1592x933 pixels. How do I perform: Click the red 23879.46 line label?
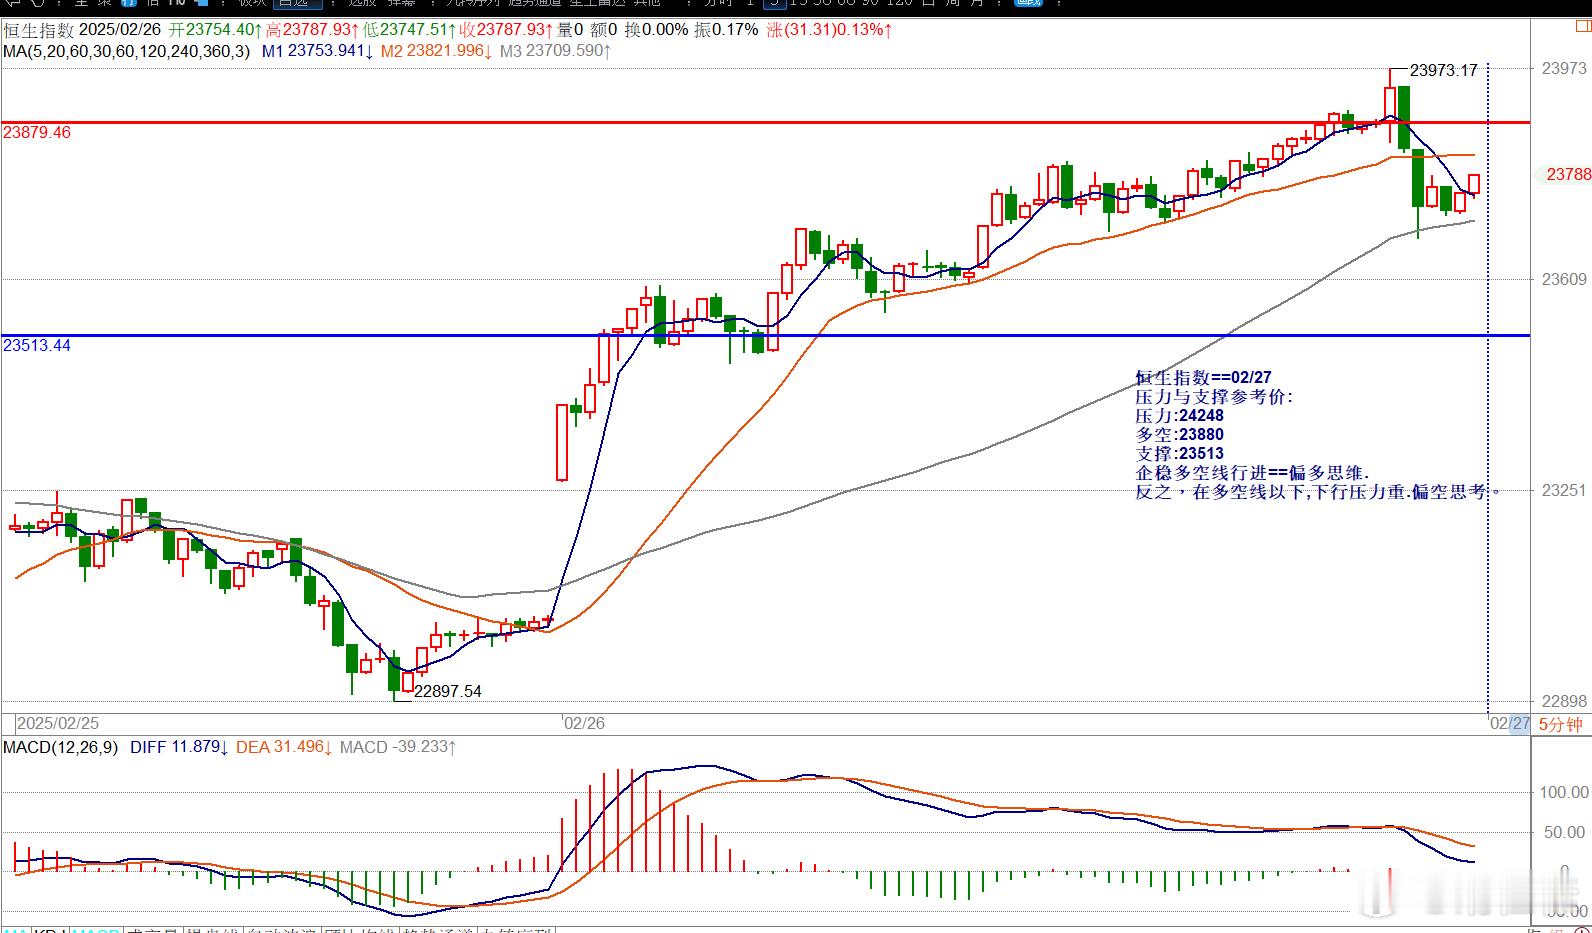click(37, 132)
